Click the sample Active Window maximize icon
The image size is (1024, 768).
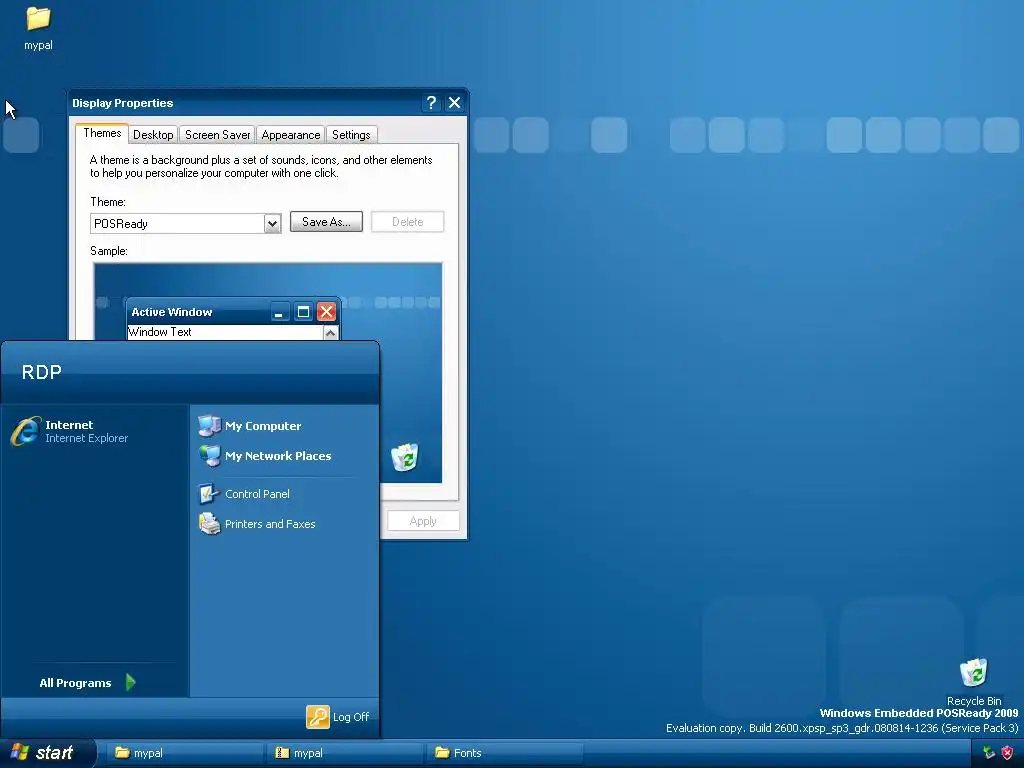[x=303, y=312]
